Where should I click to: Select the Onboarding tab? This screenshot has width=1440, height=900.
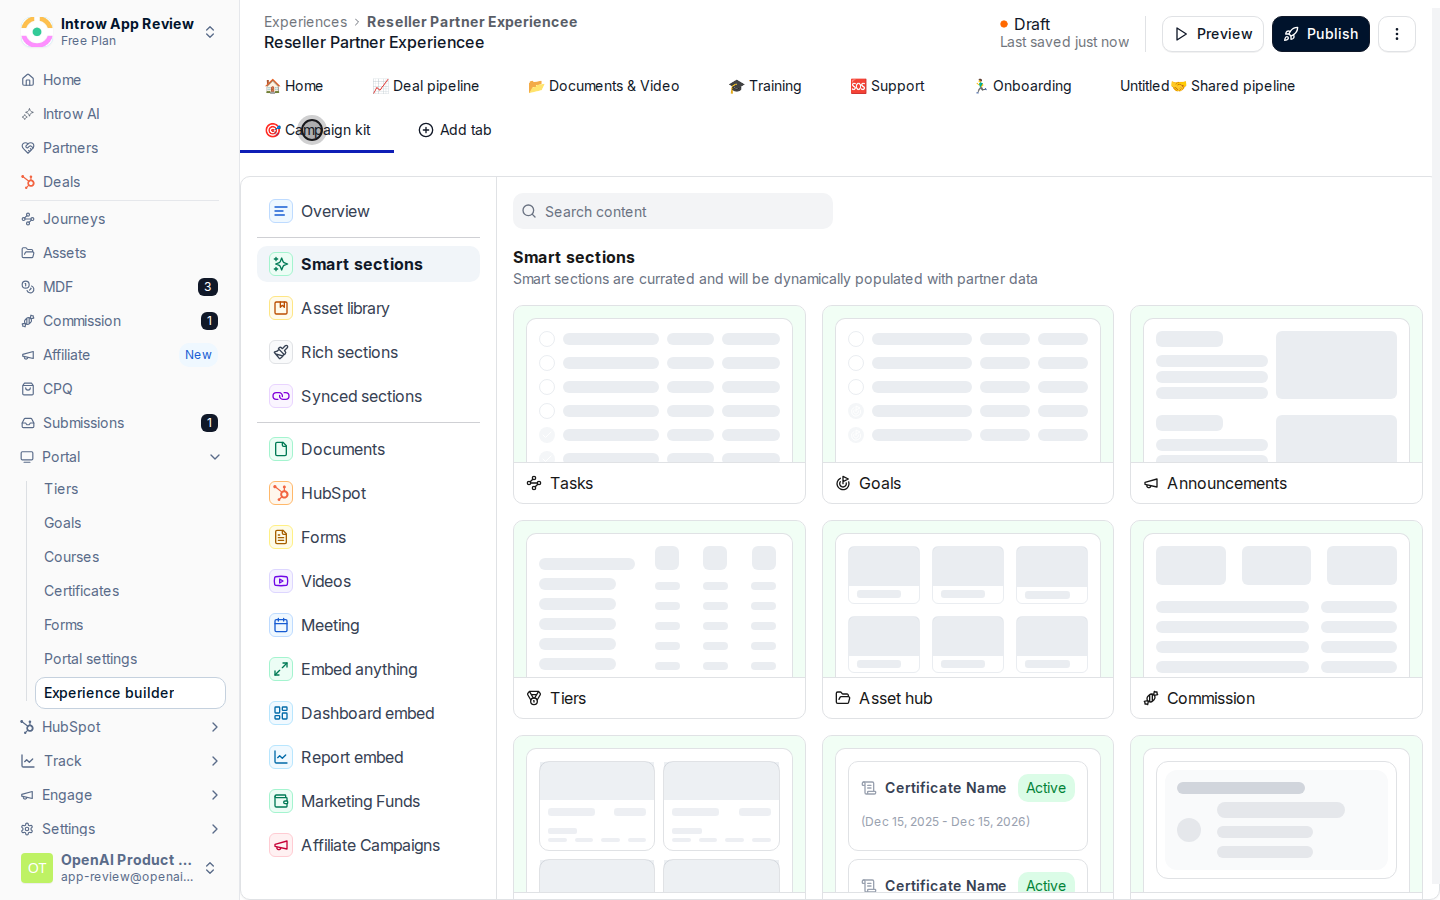[x=1022, y=86]
